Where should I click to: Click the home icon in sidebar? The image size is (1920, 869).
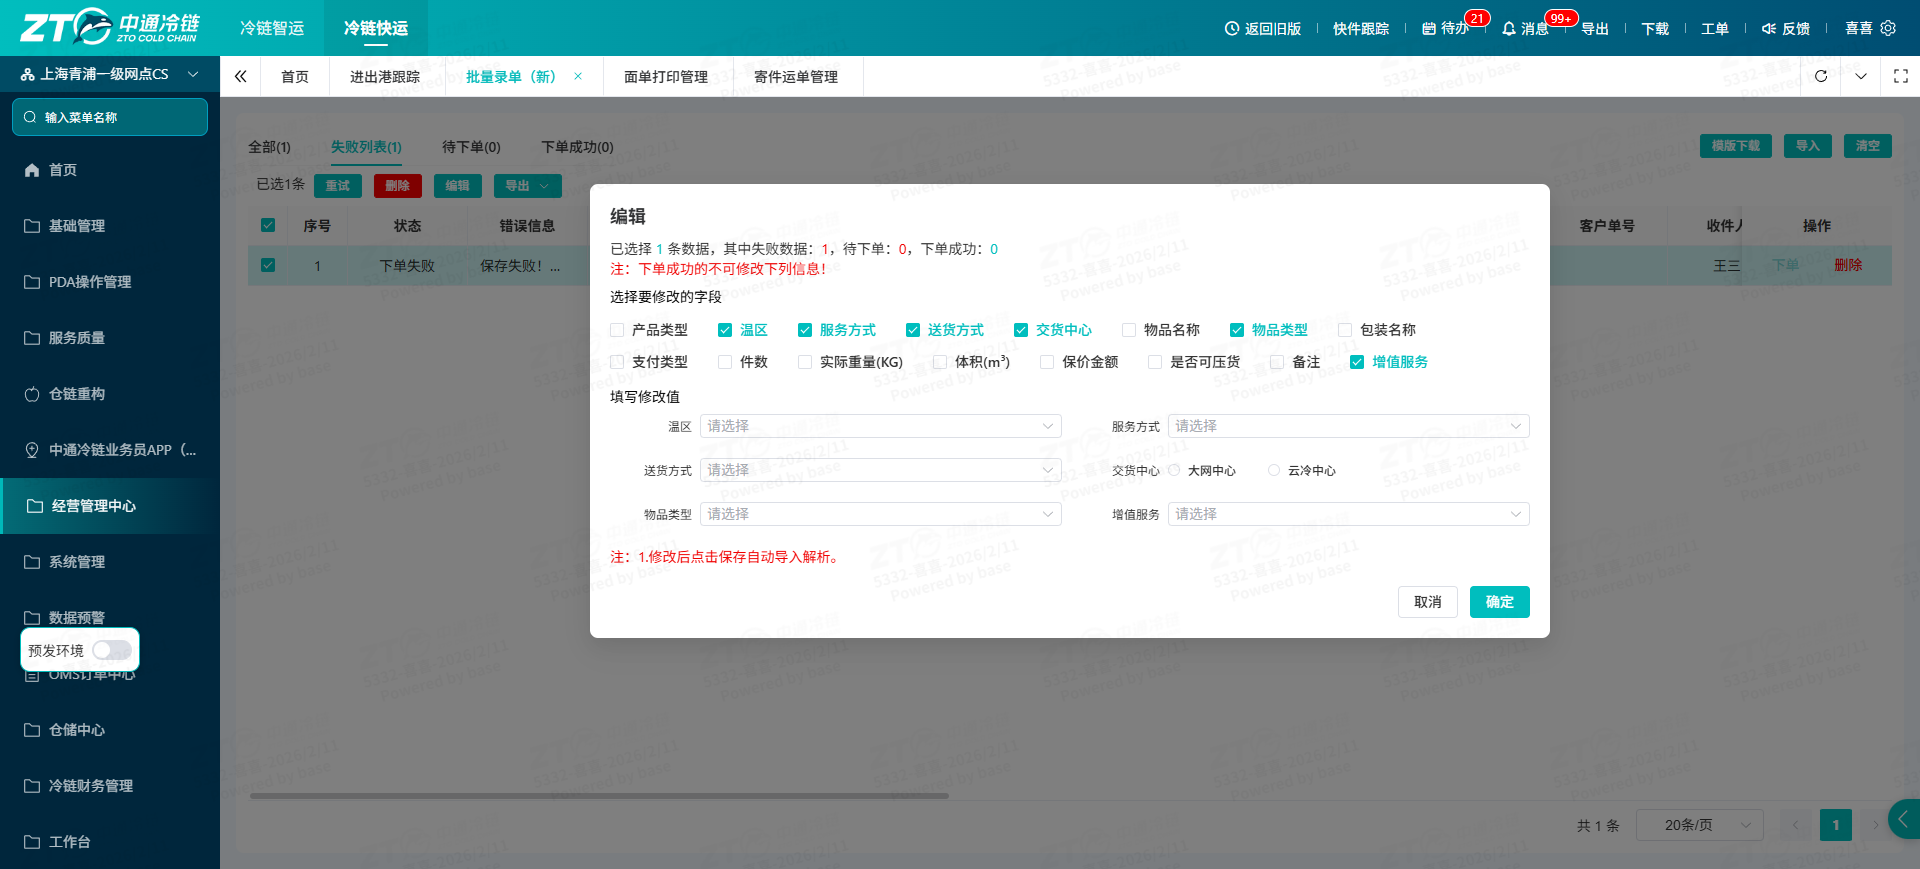32,170
